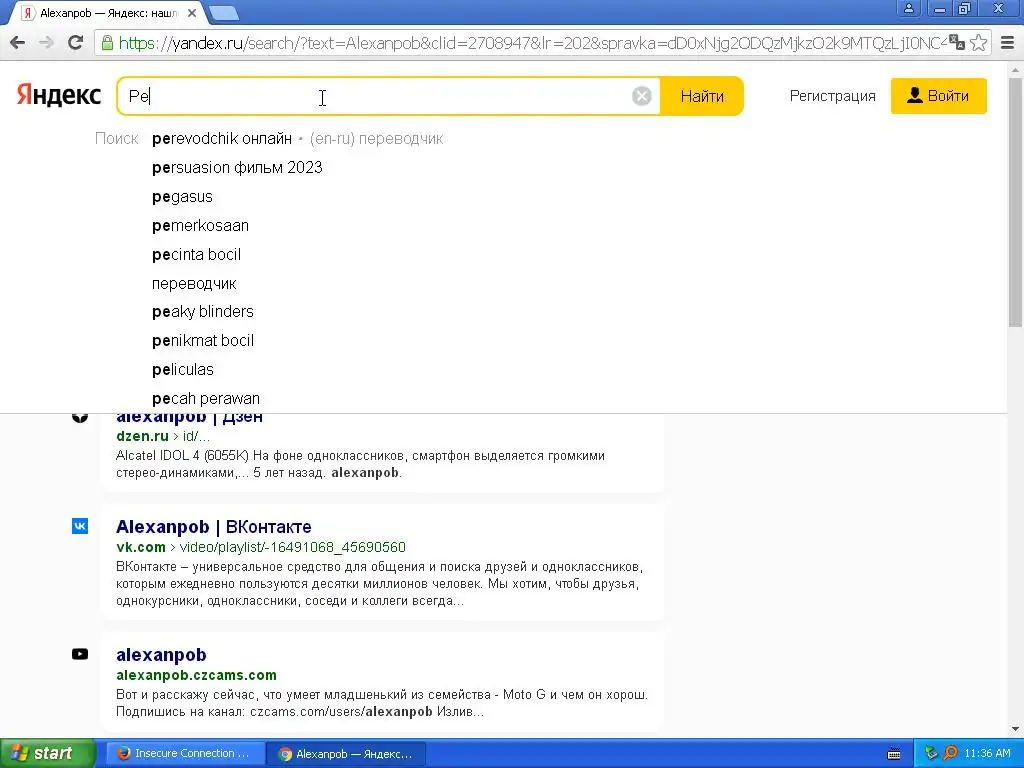
Task: Click the orange magnifier tray icon
Action: [x=950, y=753]
